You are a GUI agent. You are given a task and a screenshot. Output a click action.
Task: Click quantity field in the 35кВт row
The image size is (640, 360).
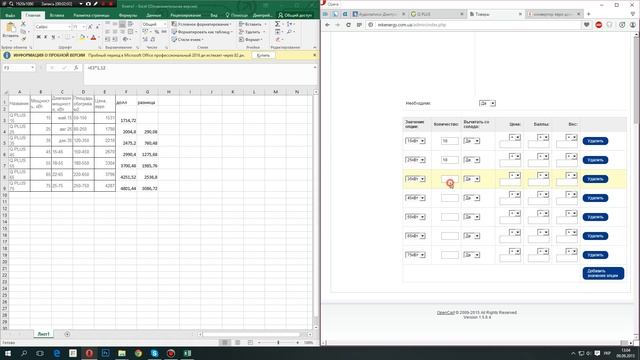coord(449,179)
